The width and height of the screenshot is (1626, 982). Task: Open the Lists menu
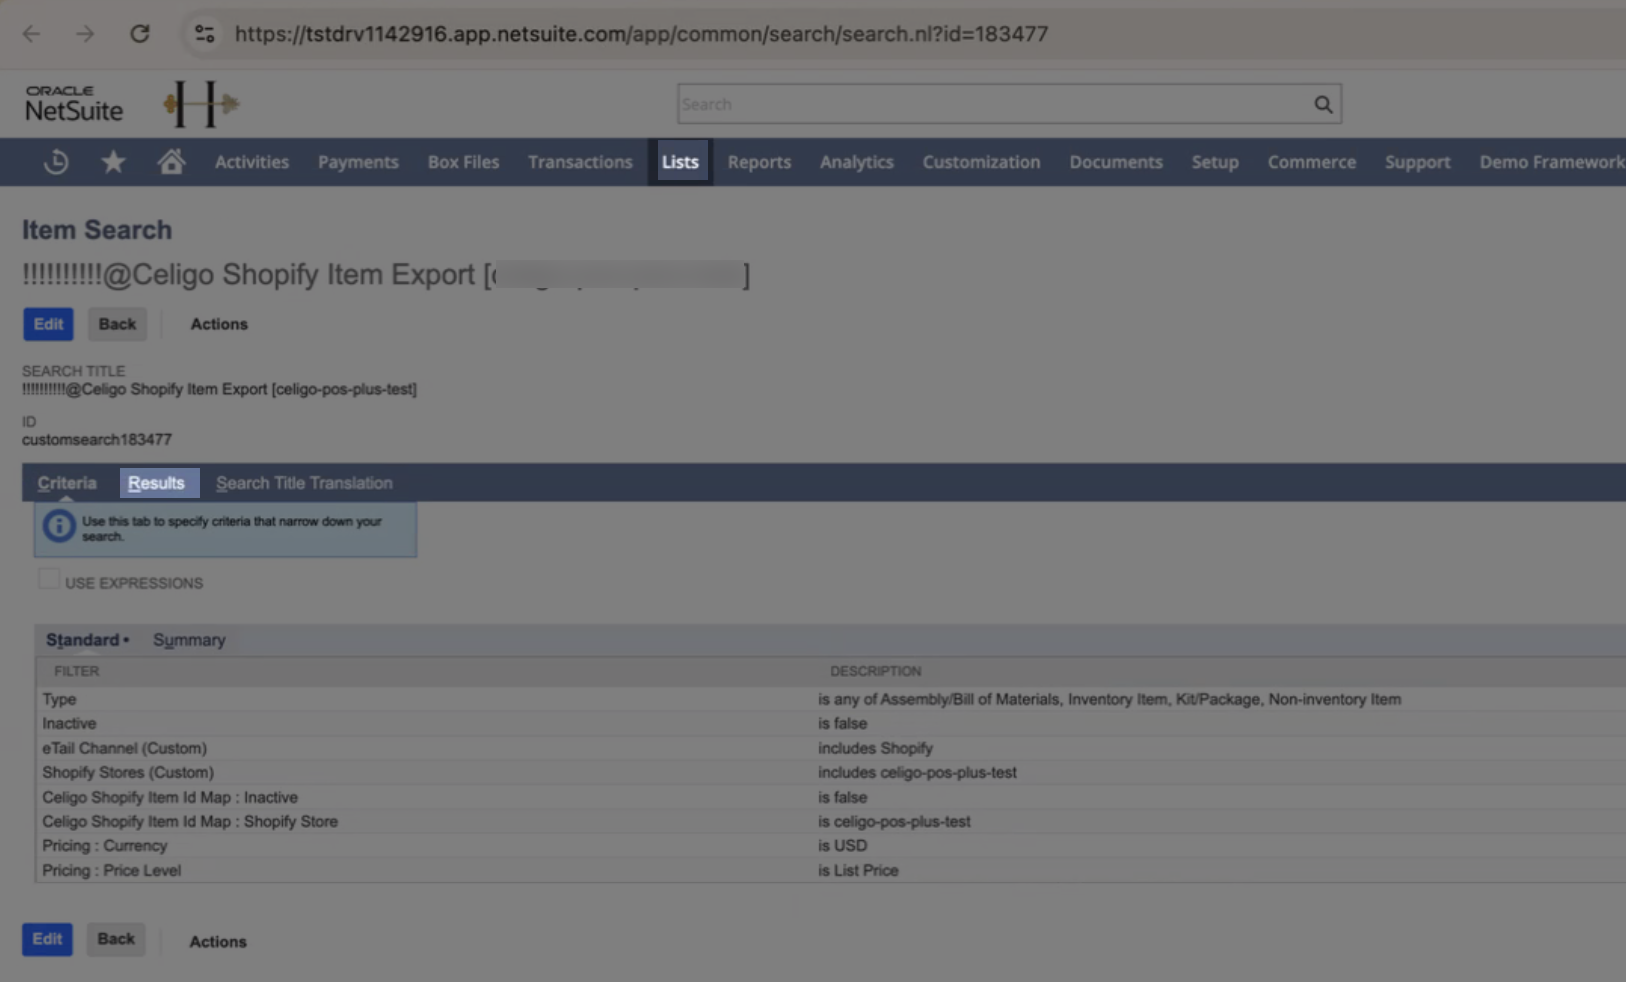coord(680,162)
